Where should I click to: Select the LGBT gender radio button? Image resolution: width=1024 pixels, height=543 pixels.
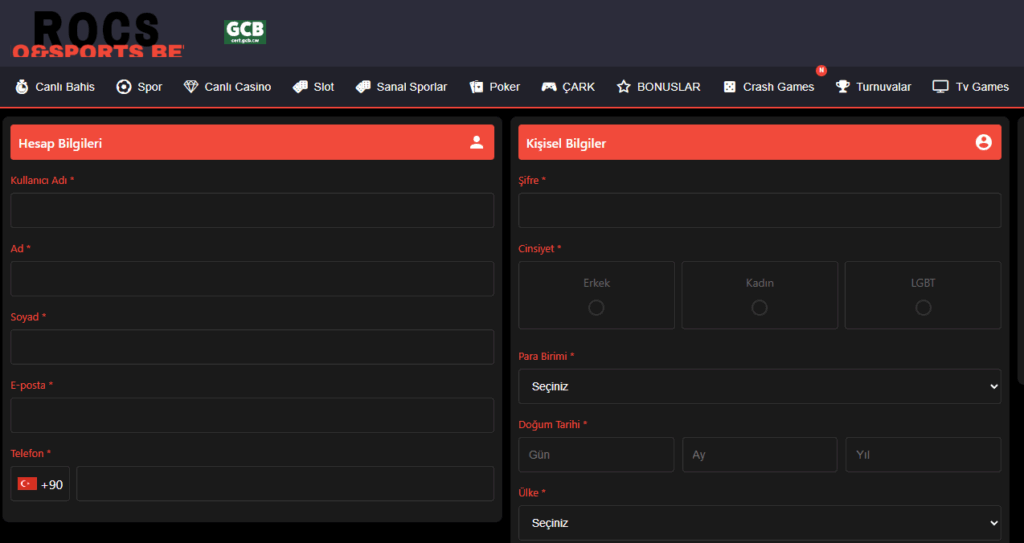point(923,307)
